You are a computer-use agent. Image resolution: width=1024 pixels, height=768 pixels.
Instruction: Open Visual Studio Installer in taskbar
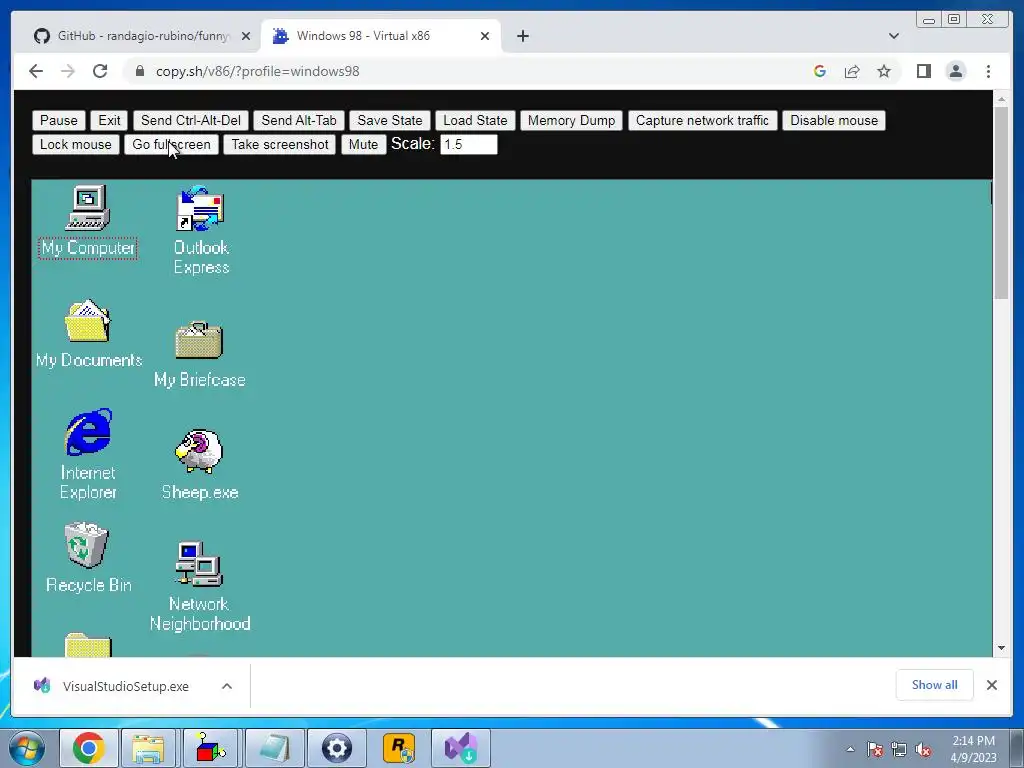461,748
